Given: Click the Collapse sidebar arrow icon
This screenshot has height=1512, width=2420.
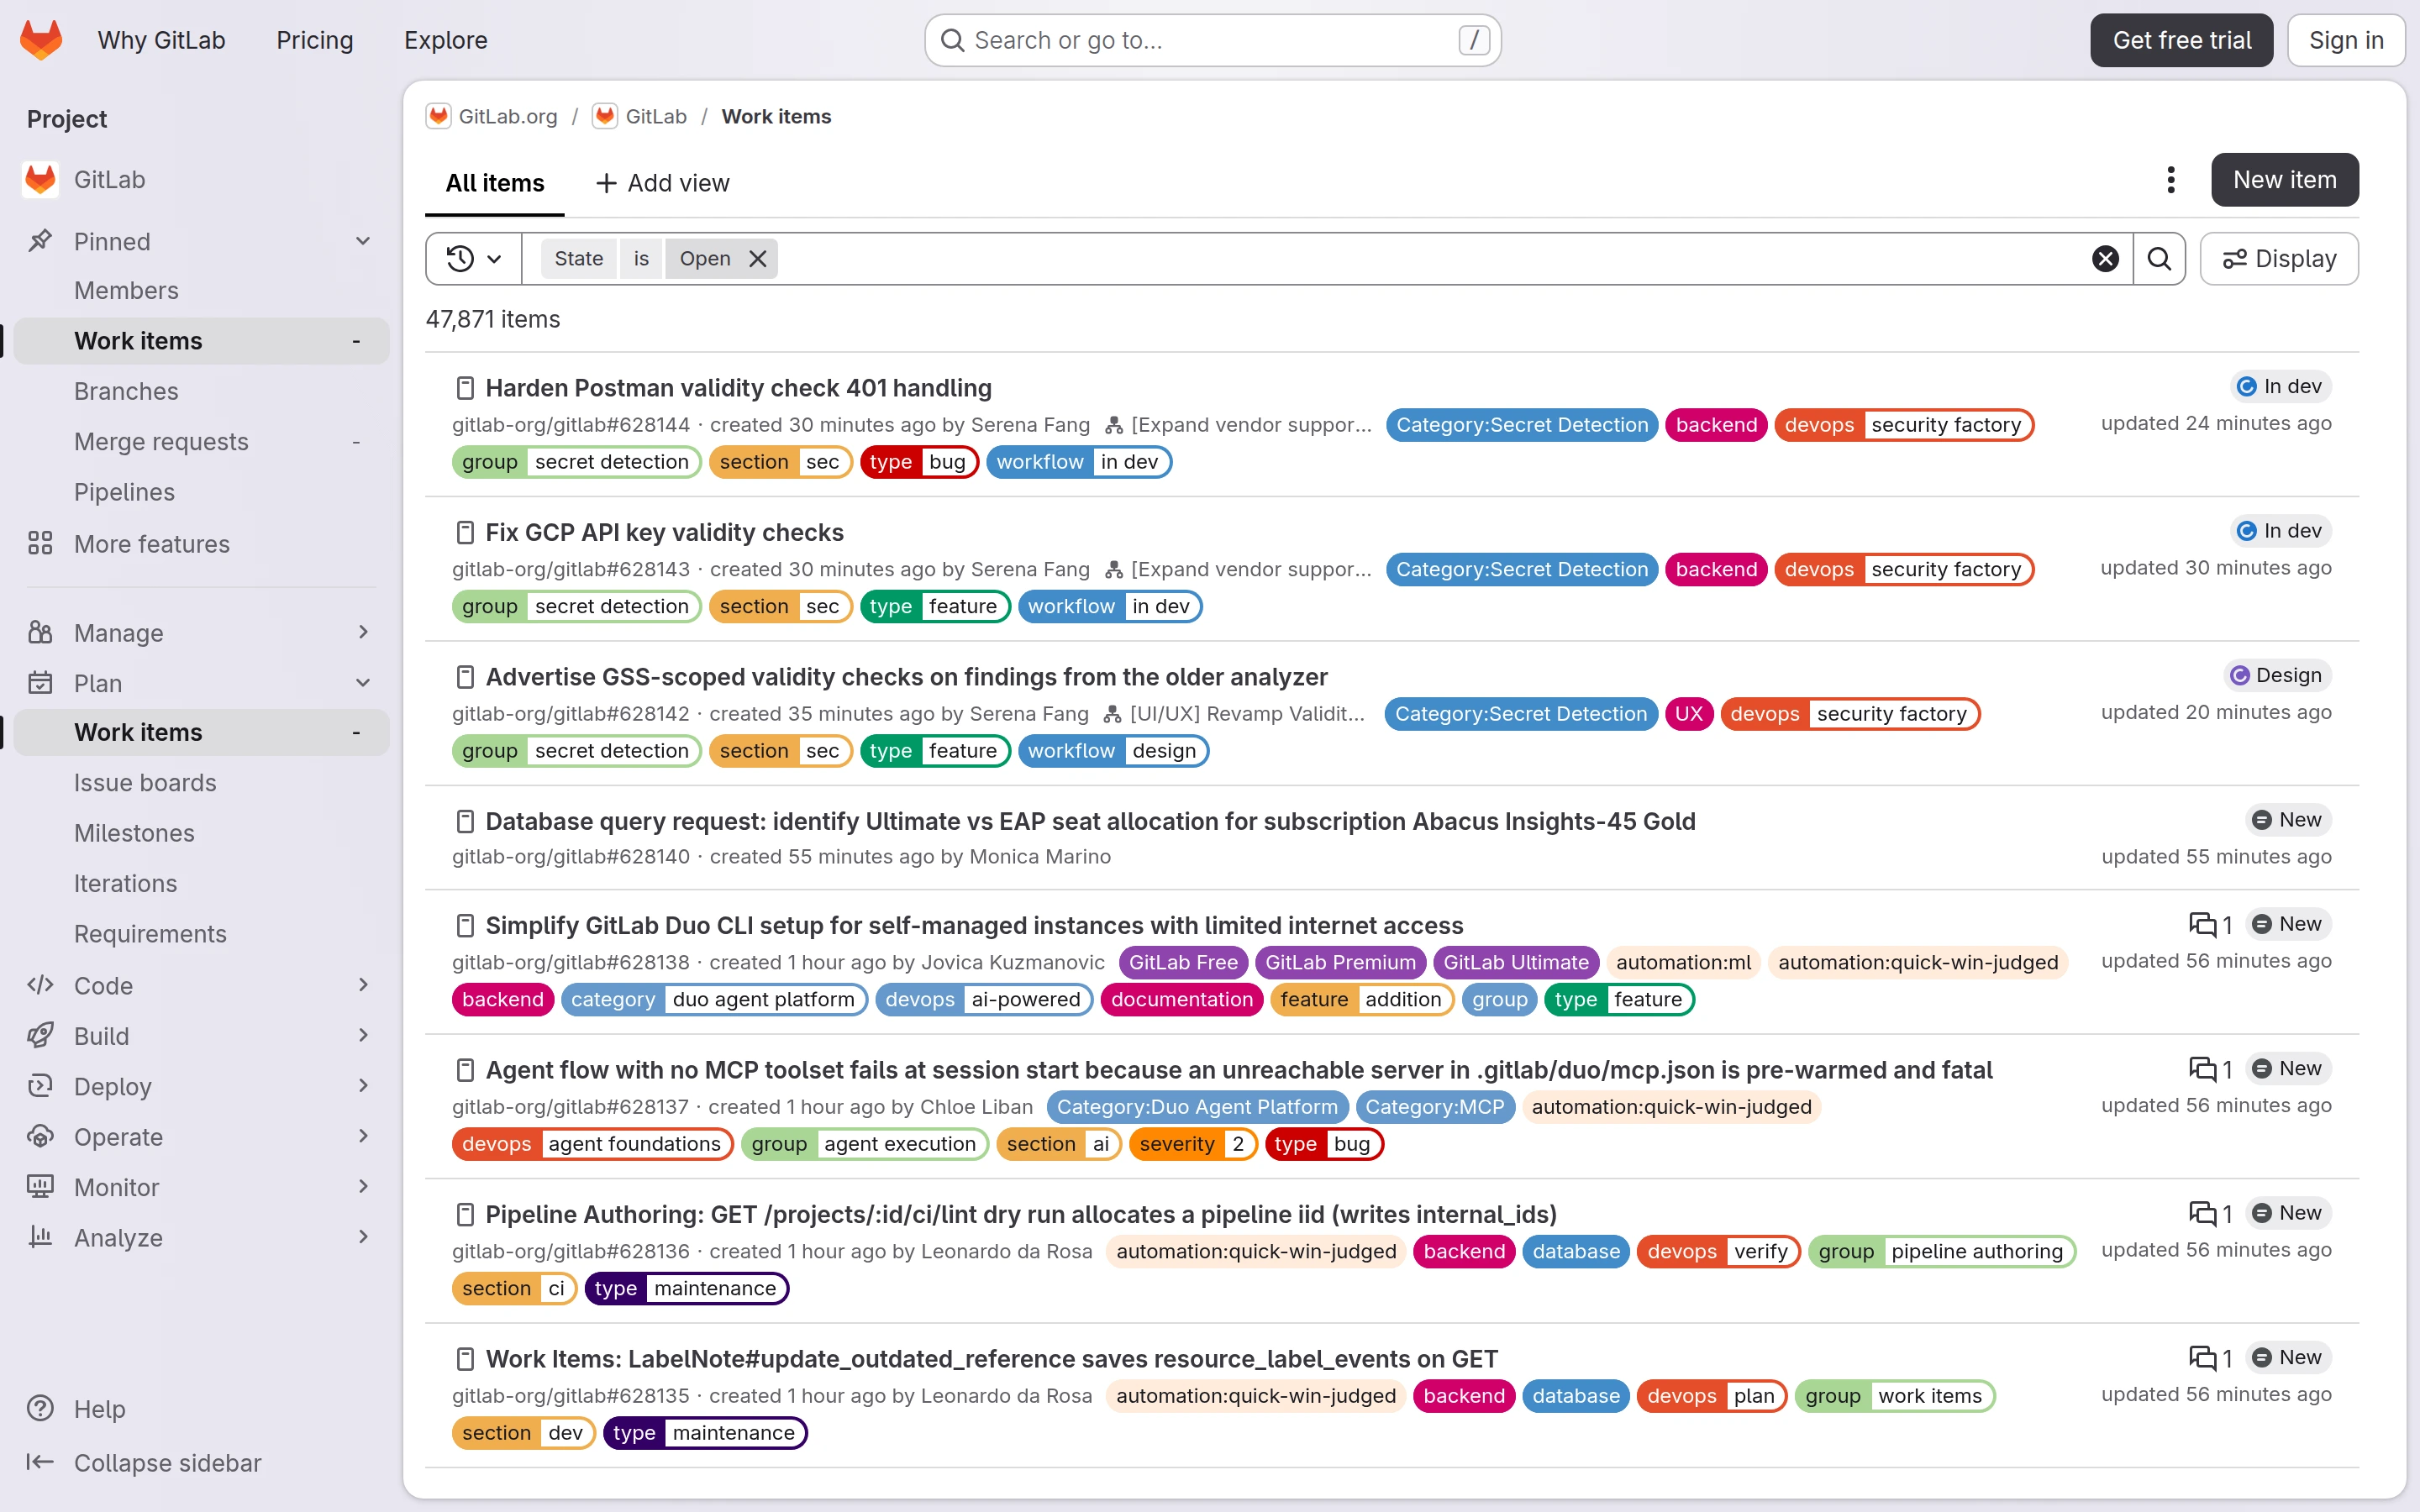Looking at the screenshot, I should click(40, 1462).
